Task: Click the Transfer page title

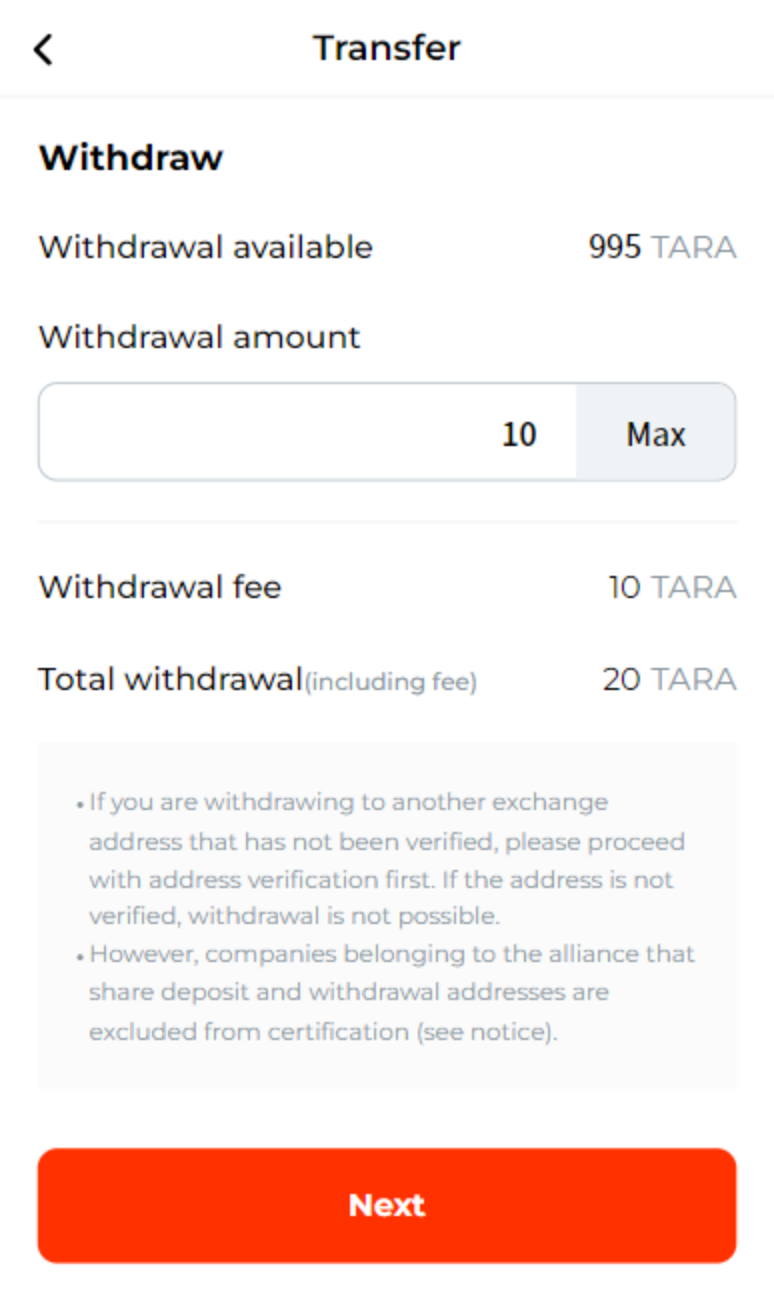Action: click(387, 48)
